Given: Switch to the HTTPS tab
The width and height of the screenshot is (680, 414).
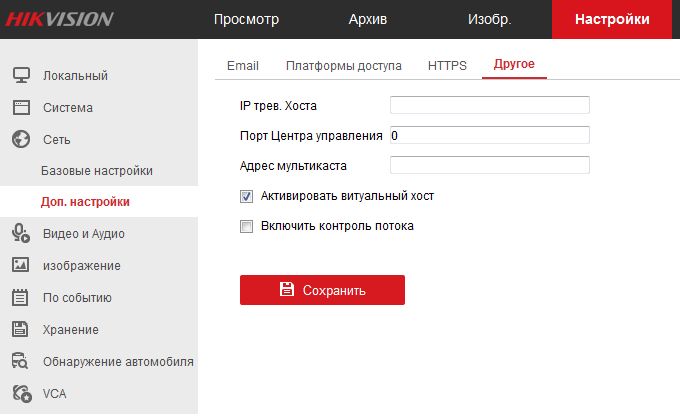Looking at the screenshot, I should tap(447, 65).
